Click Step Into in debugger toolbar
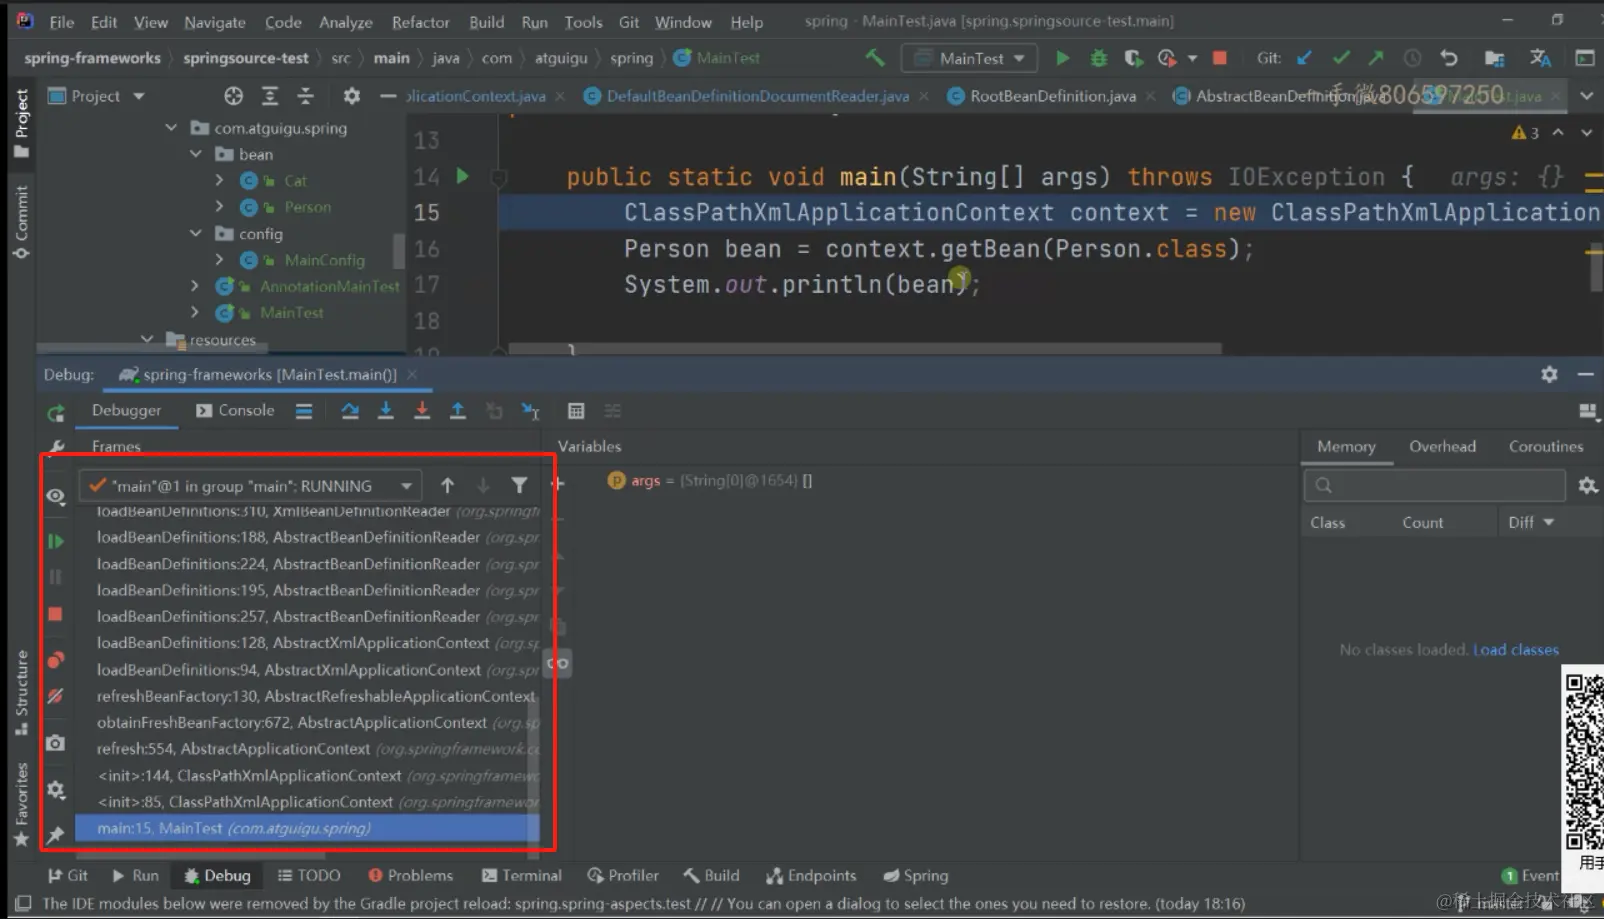 (x=385, y=411)
